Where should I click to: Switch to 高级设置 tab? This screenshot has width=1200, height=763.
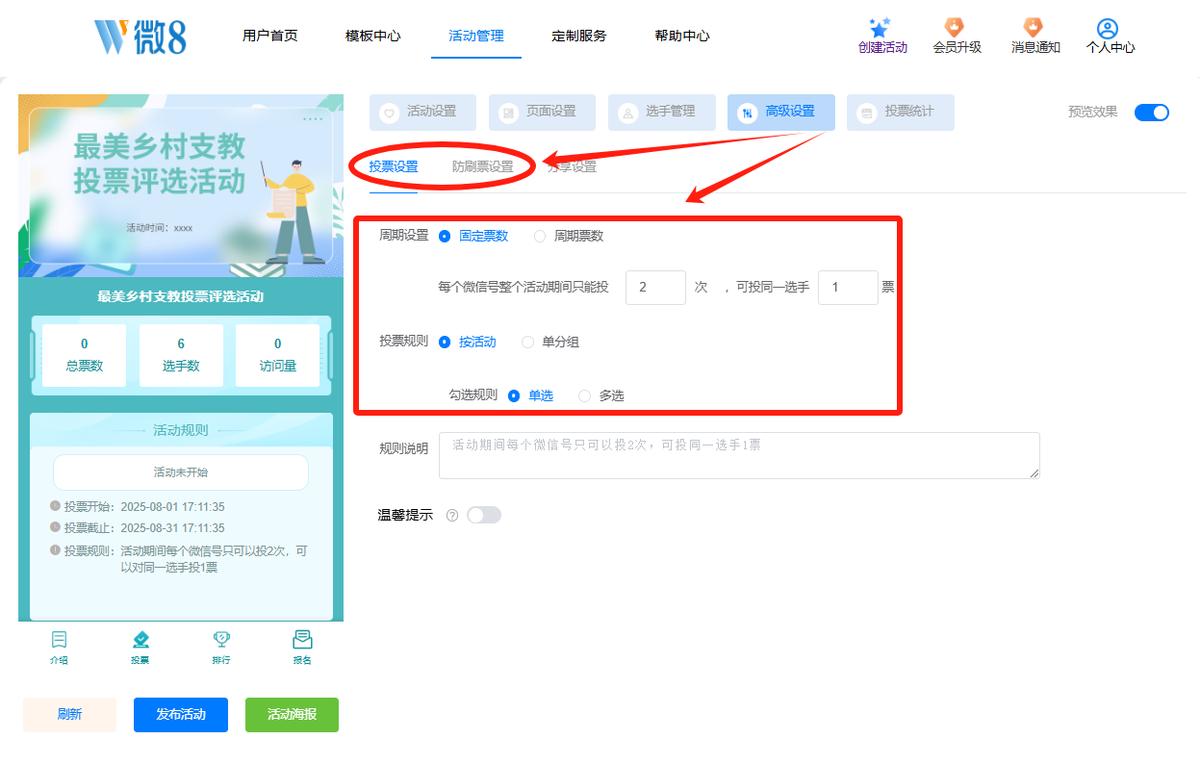tap(781, 112)
